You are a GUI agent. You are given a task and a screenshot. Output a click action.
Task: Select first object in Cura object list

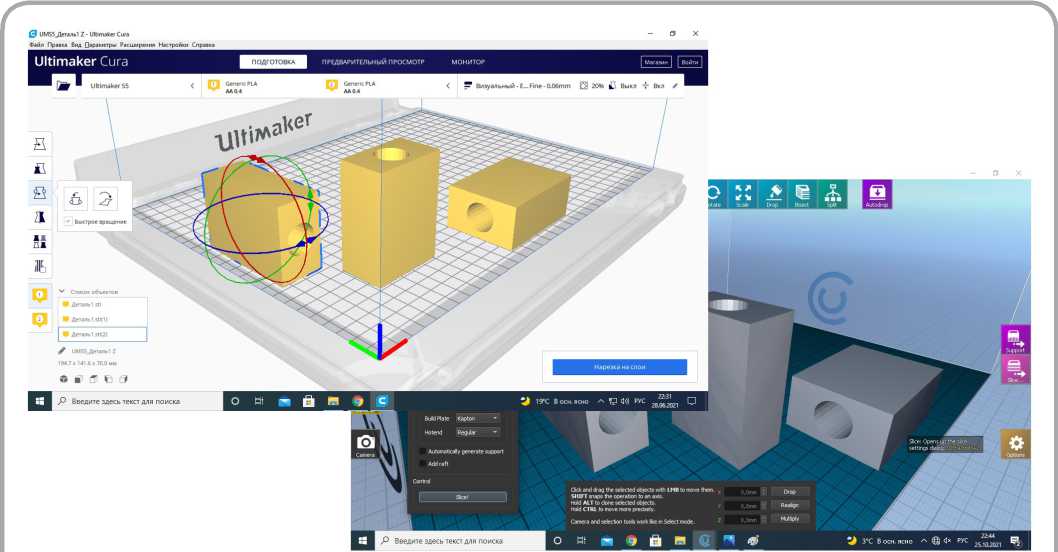point(103,304)
